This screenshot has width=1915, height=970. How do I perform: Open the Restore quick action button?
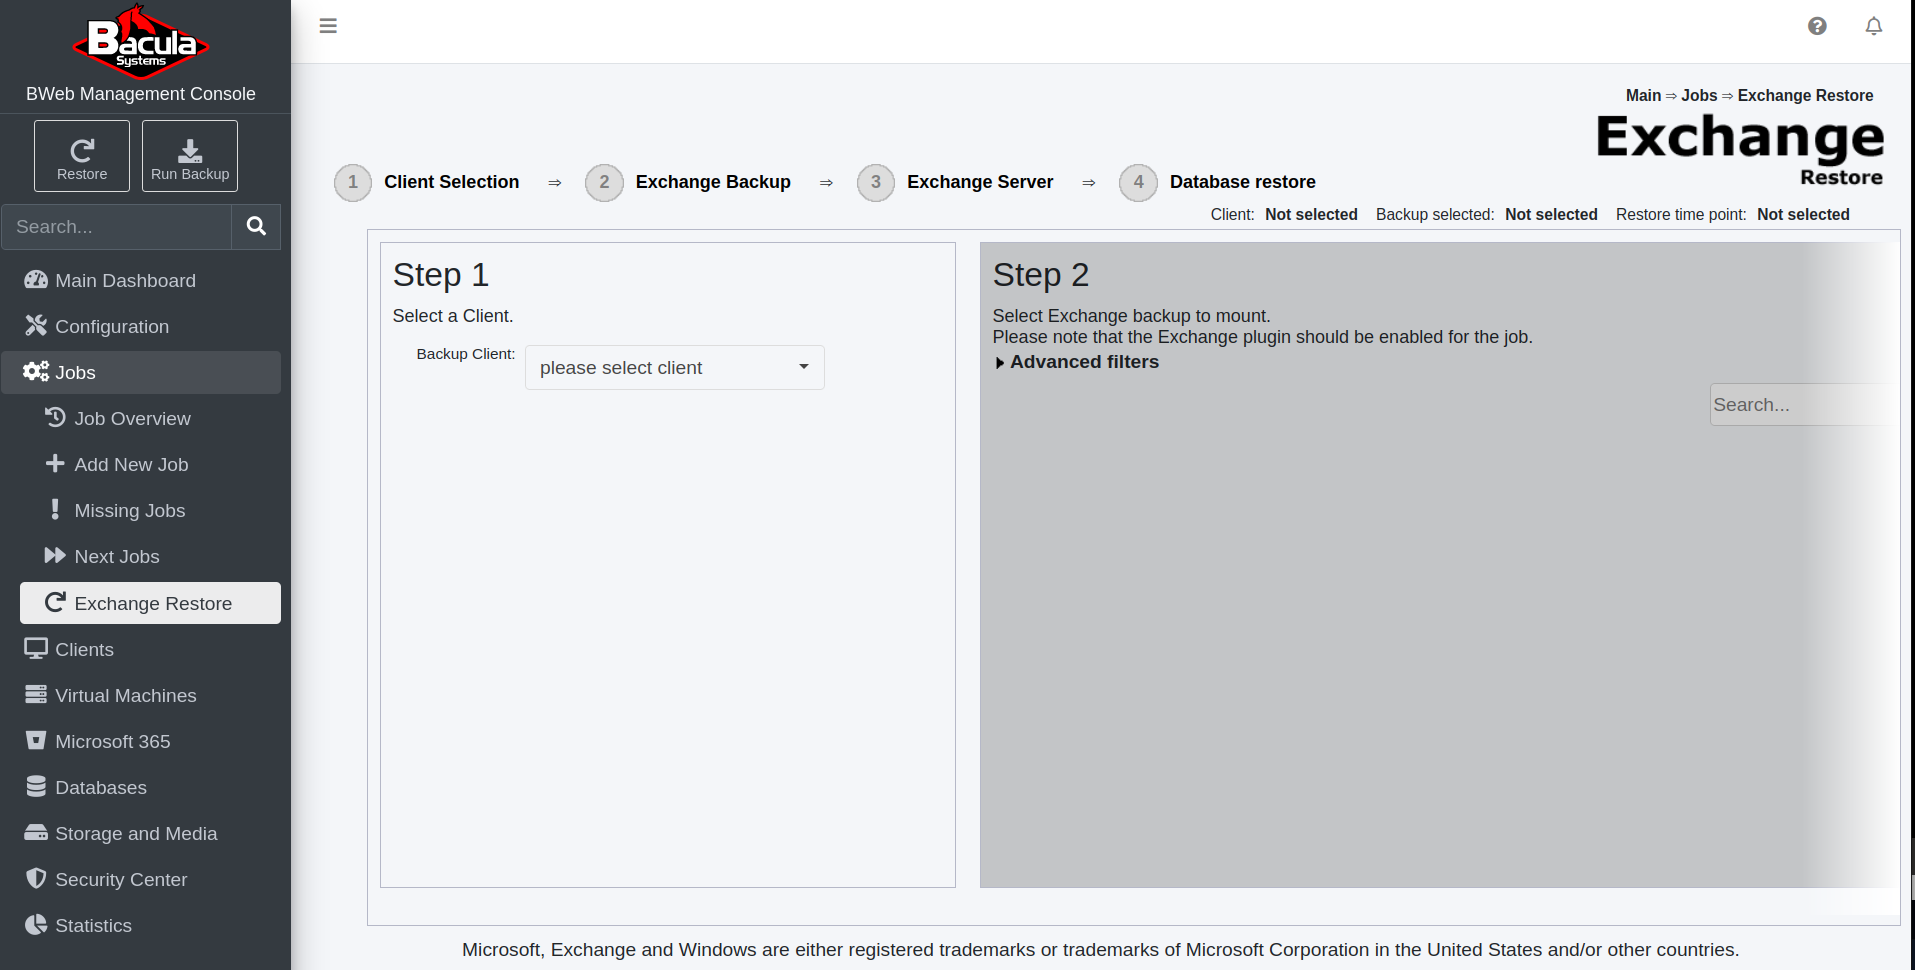82,156
